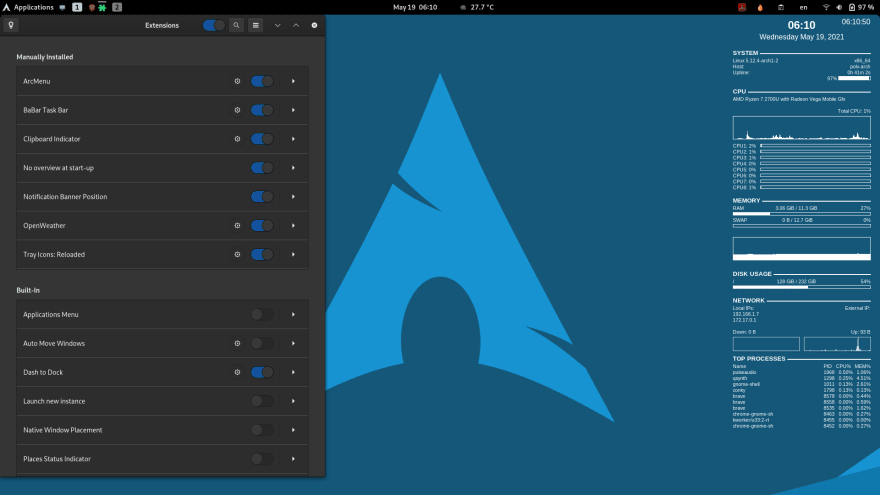Expand No overview at start-up details arrow
The height and width of the screenshot is (495, 880).
(293, 168)
